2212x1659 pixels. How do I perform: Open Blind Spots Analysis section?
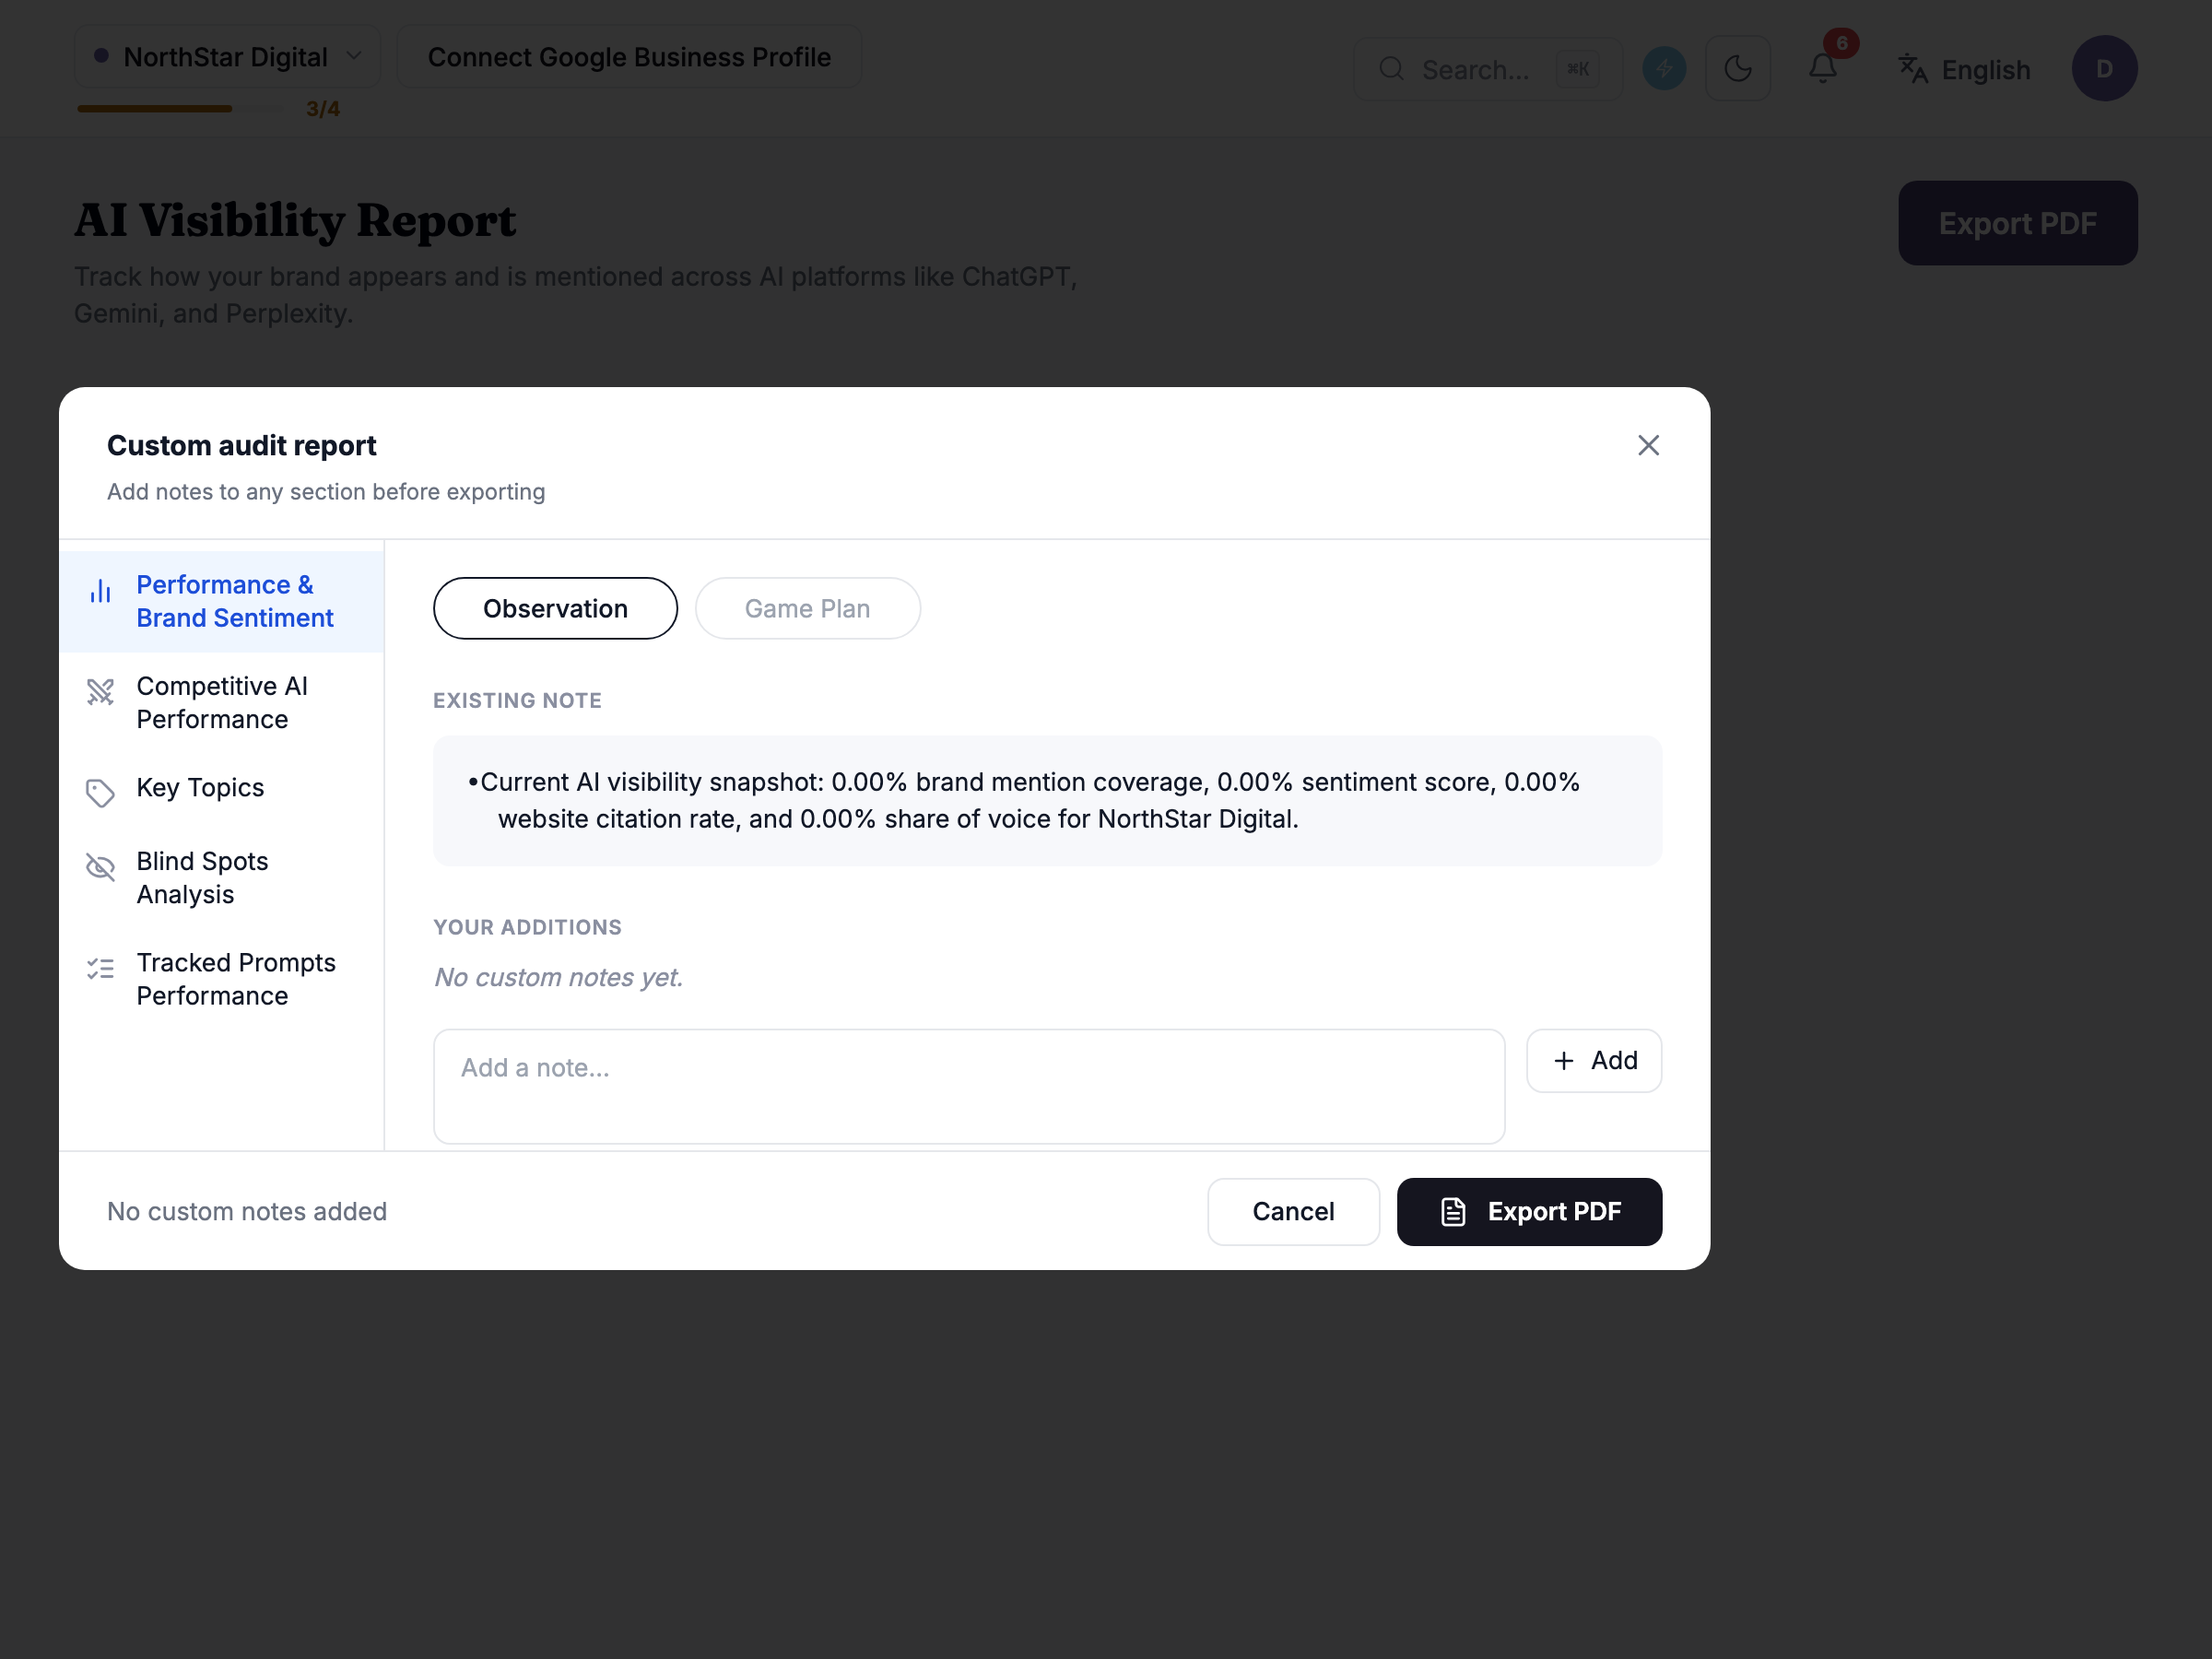pos(221,877)
